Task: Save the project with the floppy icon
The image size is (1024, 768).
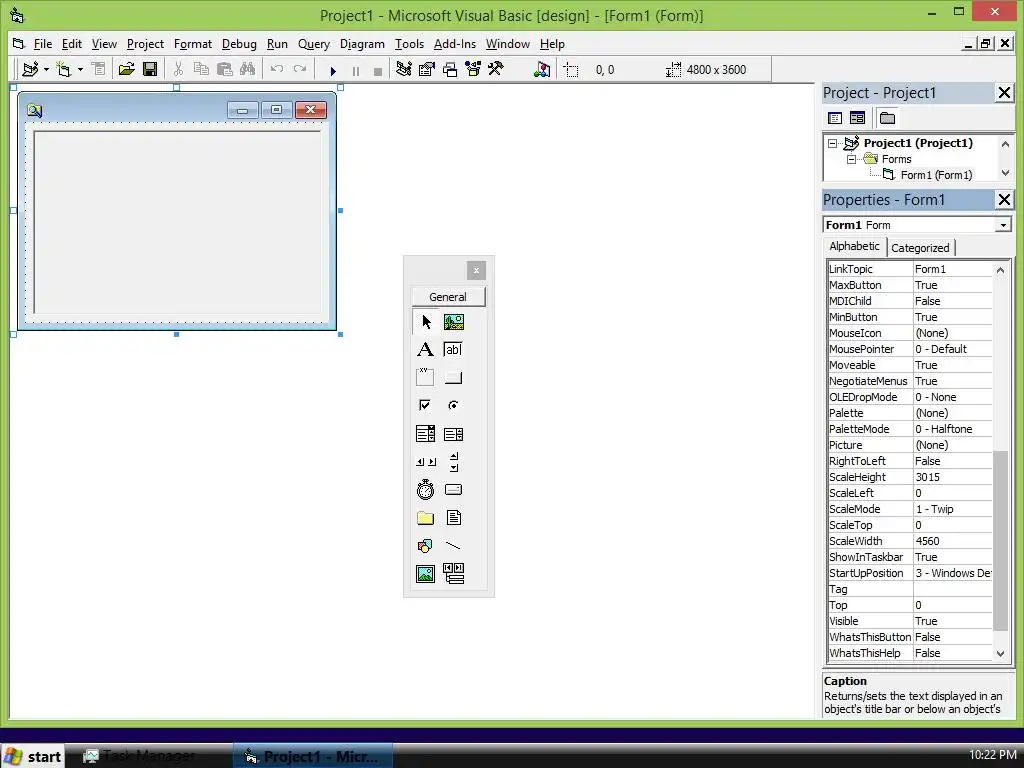Action: pos(150,69)
